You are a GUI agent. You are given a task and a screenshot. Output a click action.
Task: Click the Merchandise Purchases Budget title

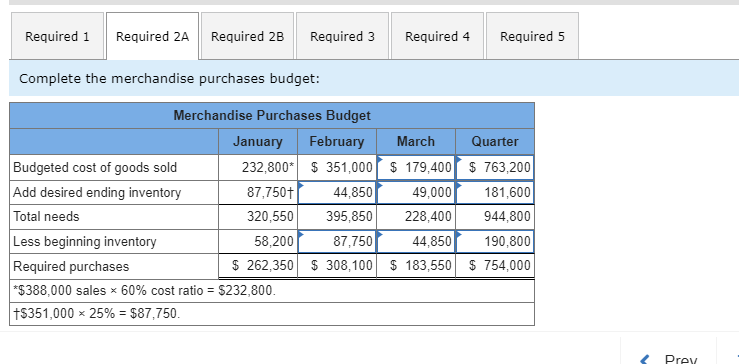(272, 116)
